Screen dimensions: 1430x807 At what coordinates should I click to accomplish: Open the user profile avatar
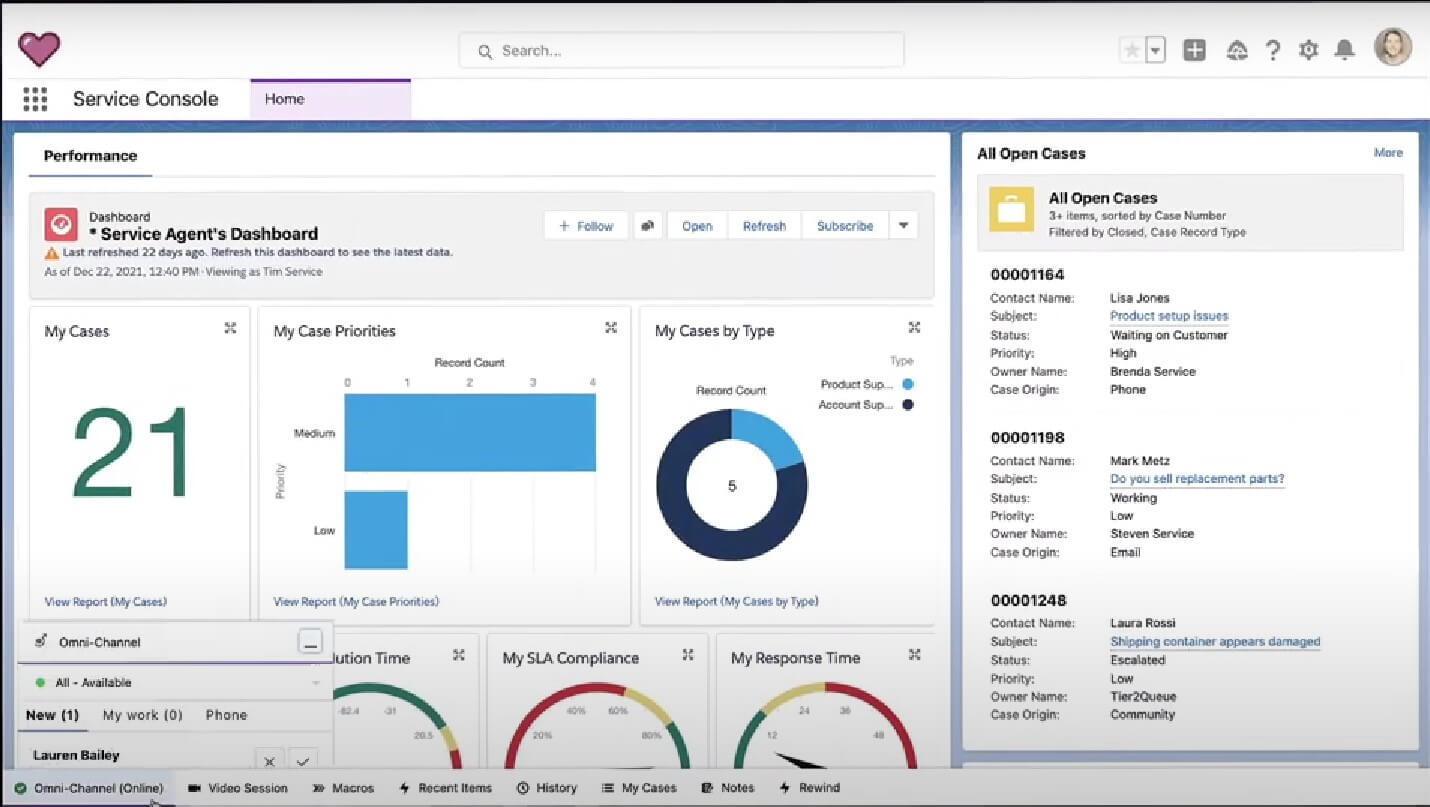click(x=1392, y=47)
